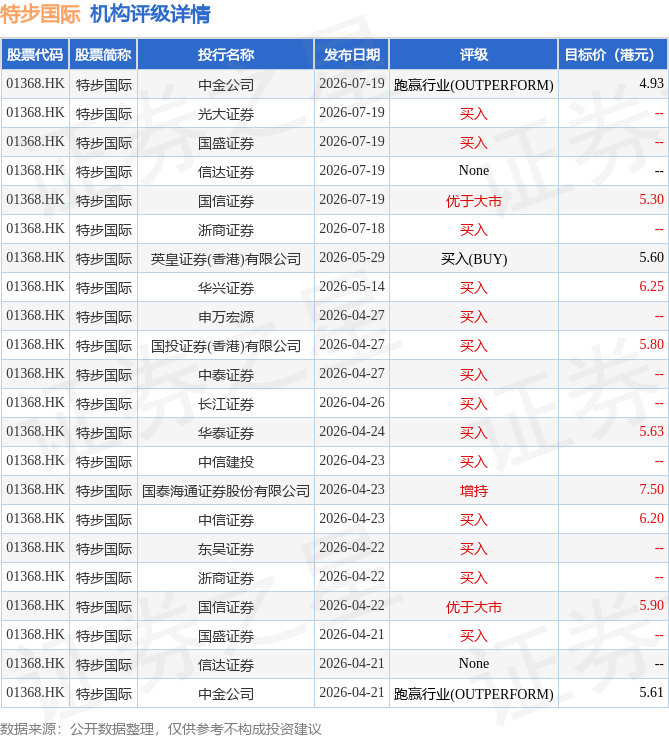669x738 pixels.
Task: Click 英皇证券(香港)有限公司 institution name
Action: (226, 258)
